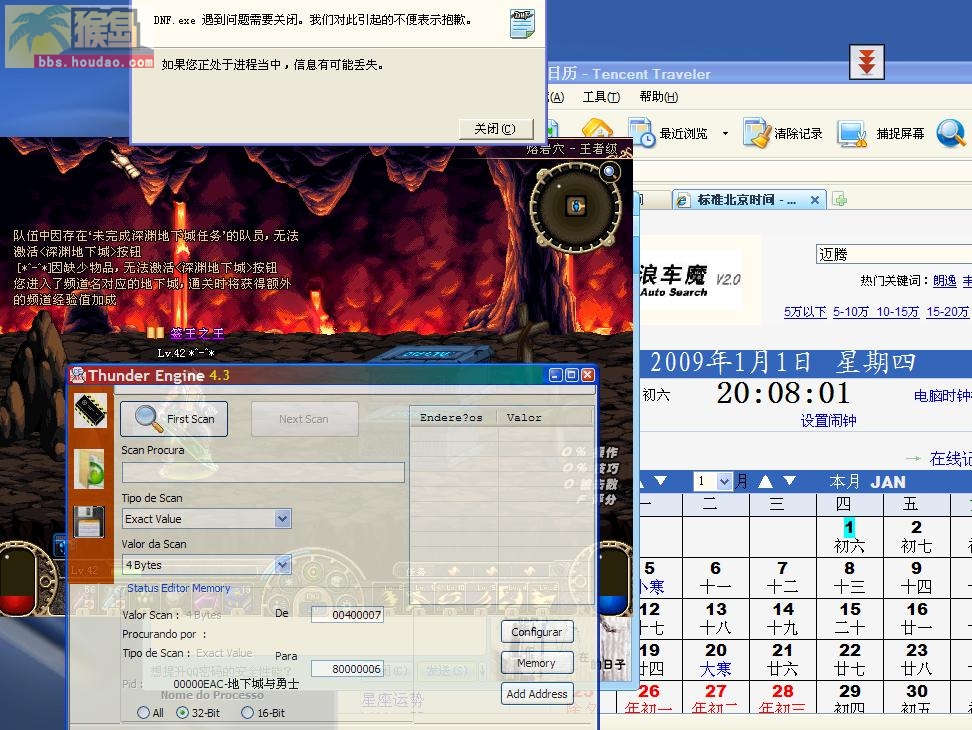The height and width of the screenshot is (730, 972).
Task: Expand the Tipo de Scan dropdown showing Exact Value
Action: click(x=283, y=519)
